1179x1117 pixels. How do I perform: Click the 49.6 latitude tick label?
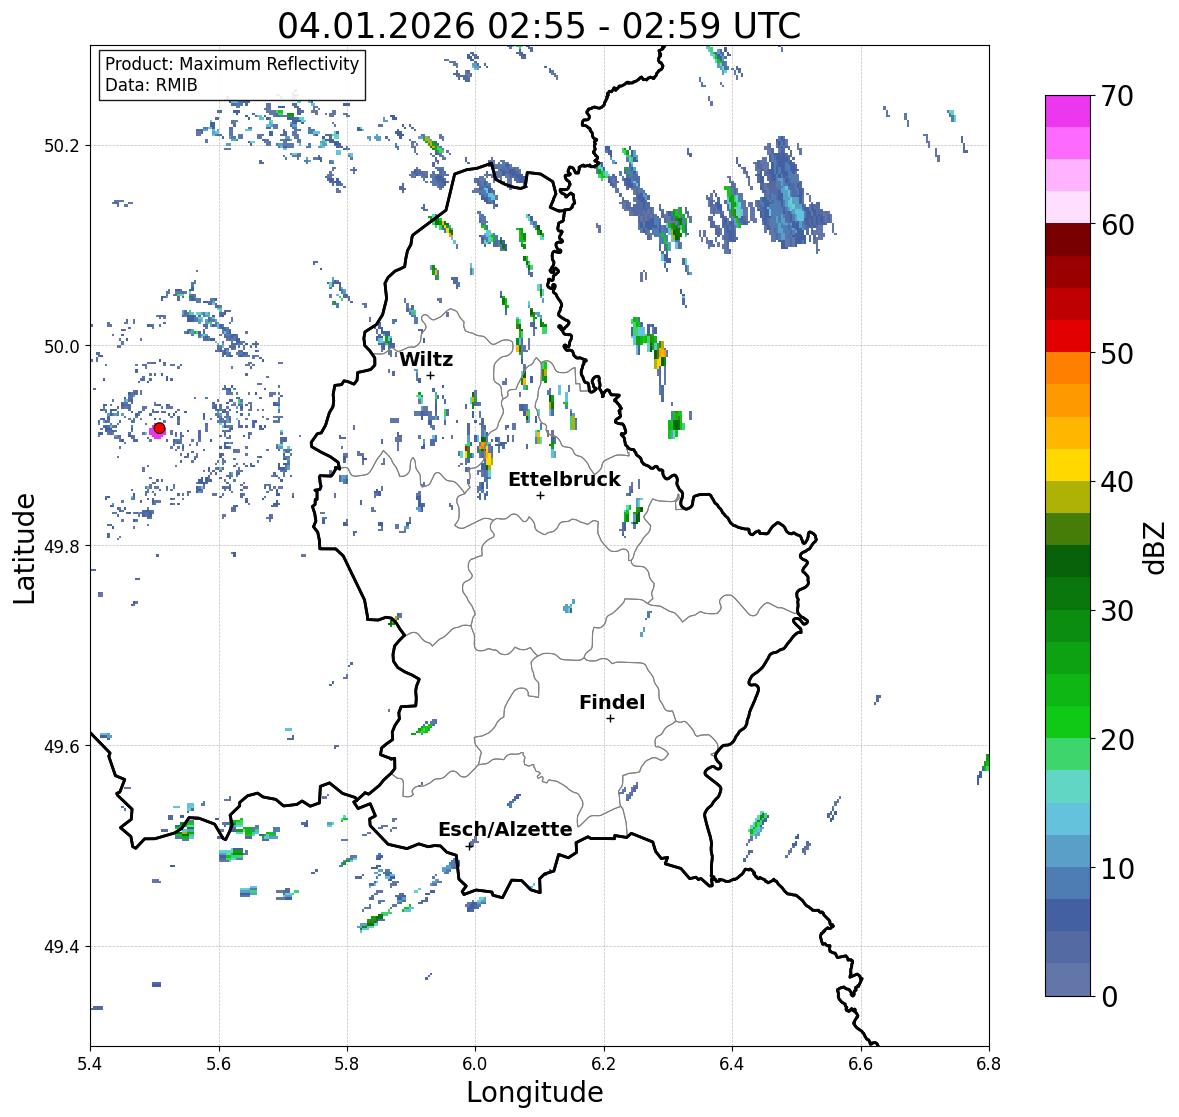click(62, 746)
